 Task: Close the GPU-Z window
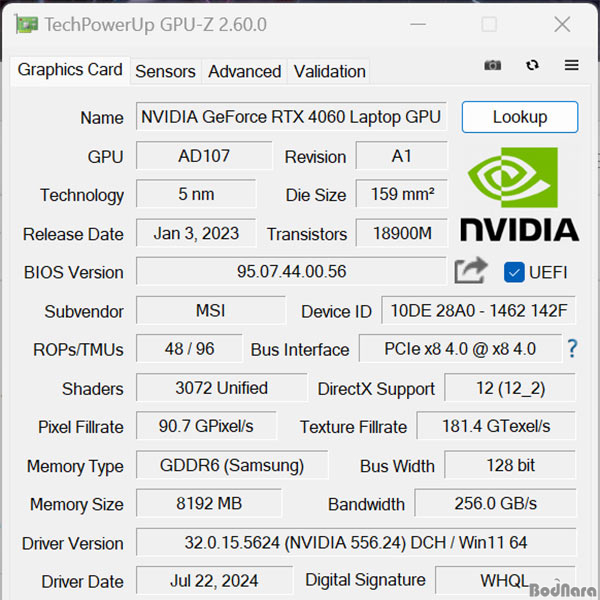[562, 25]
